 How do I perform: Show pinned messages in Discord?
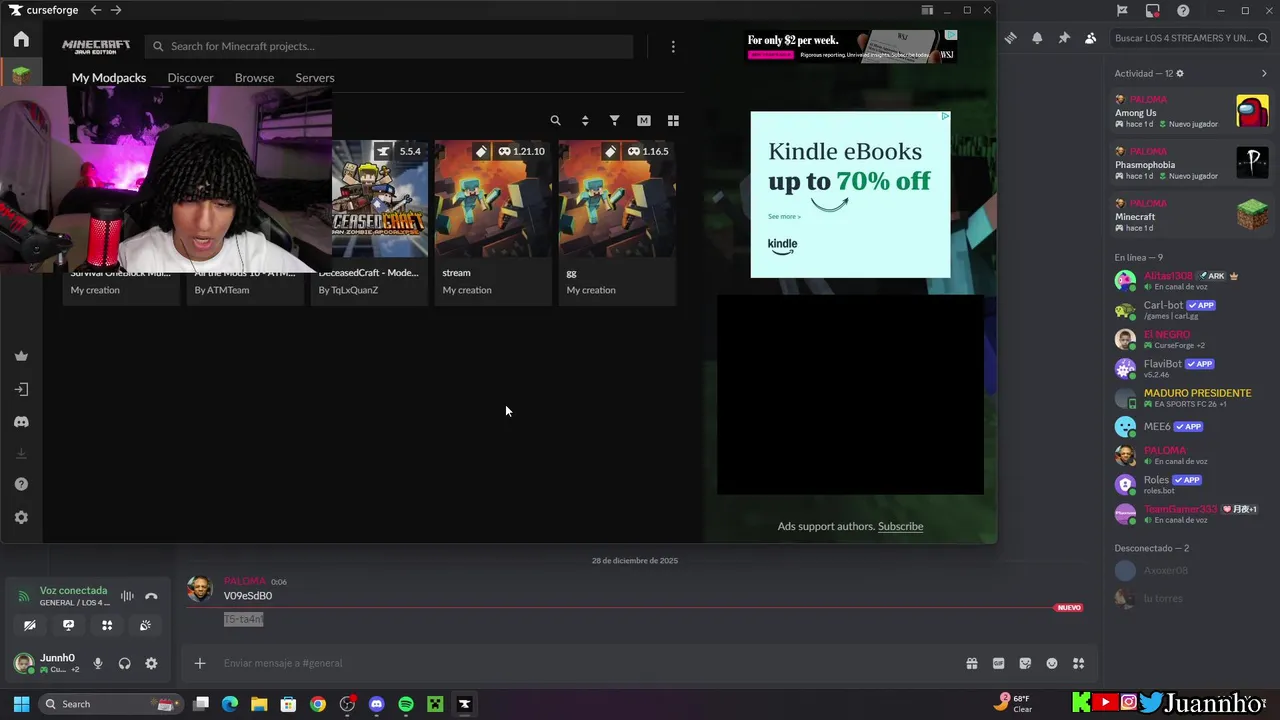[1064, 38]
